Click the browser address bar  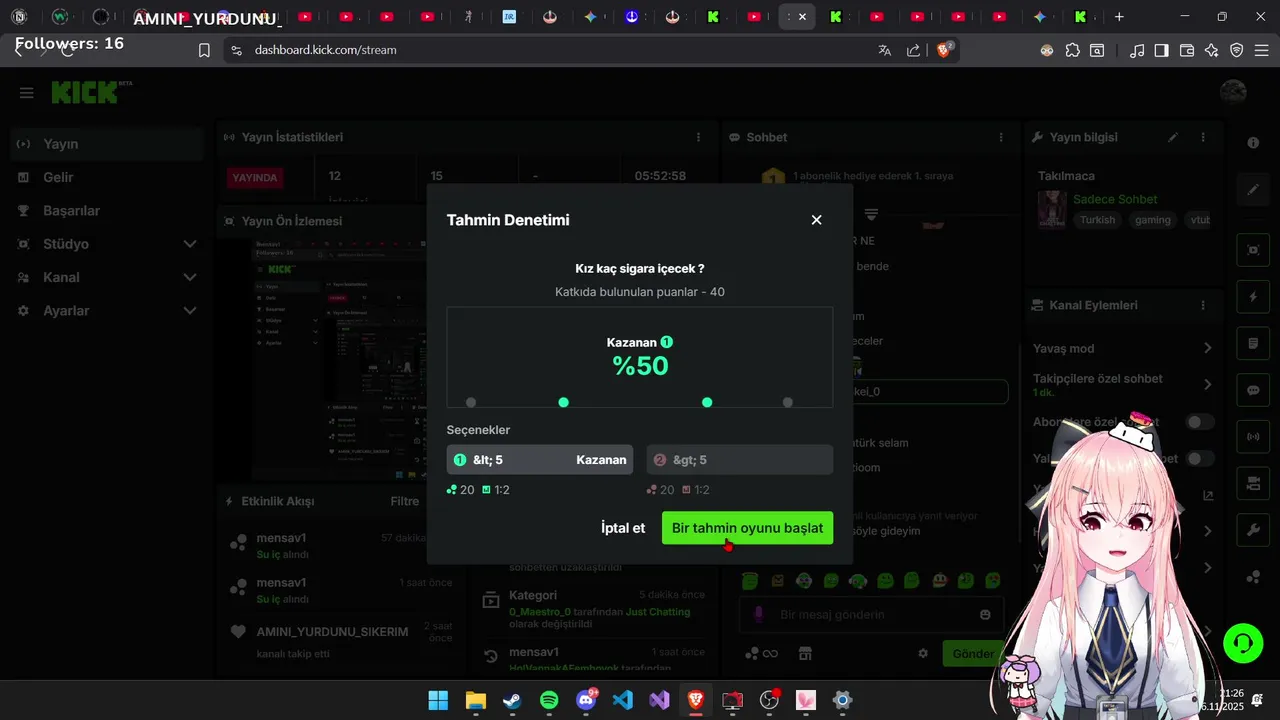point(560,50)
